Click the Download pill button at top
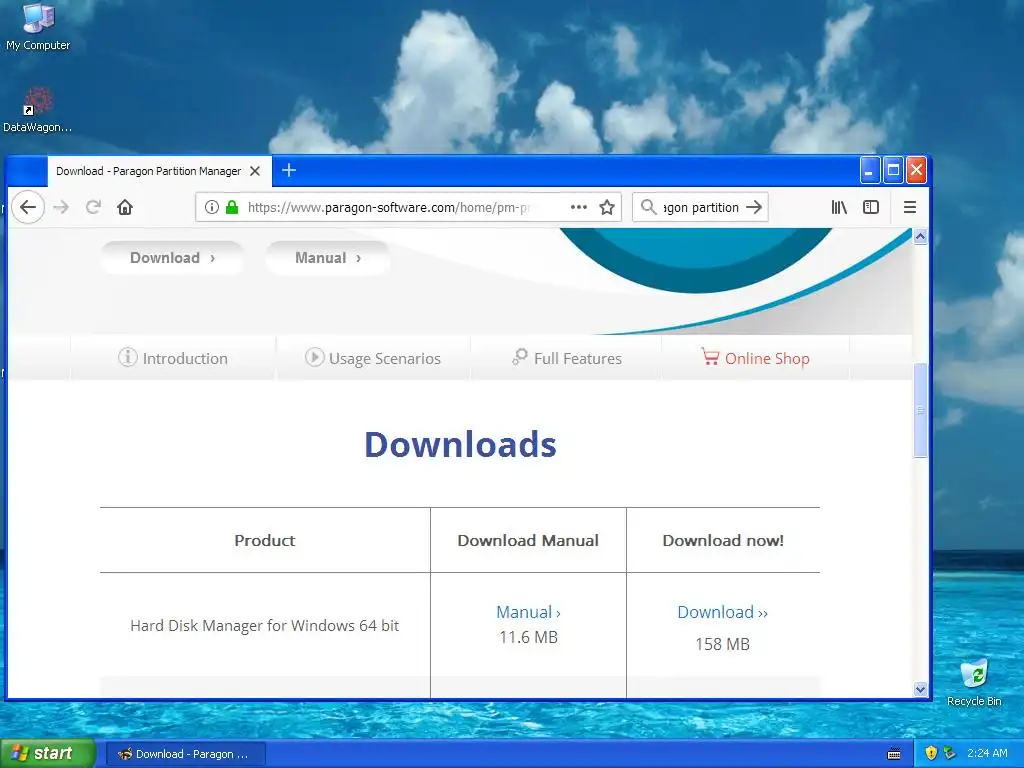Image resolution: width=1024 pixels, height=768 pixels. pyautogui.click(x=172, y=258)
